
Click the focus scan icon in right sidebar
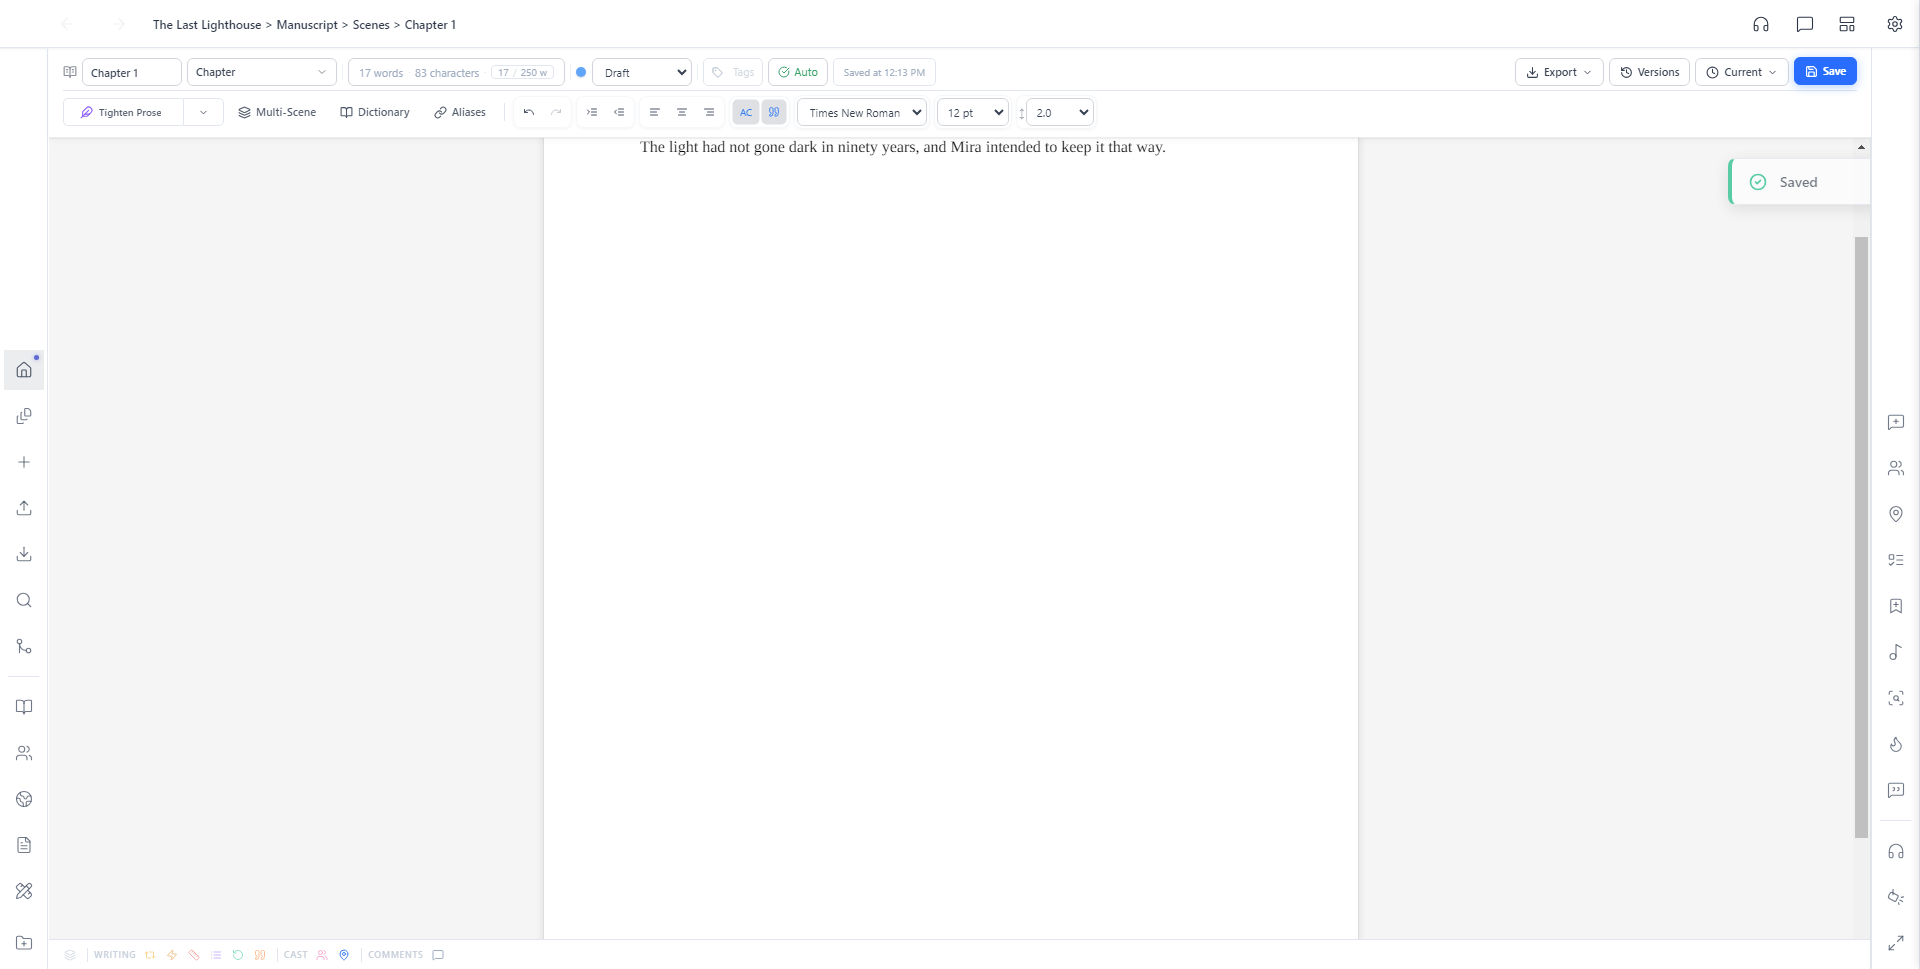tap(1896, 698)
